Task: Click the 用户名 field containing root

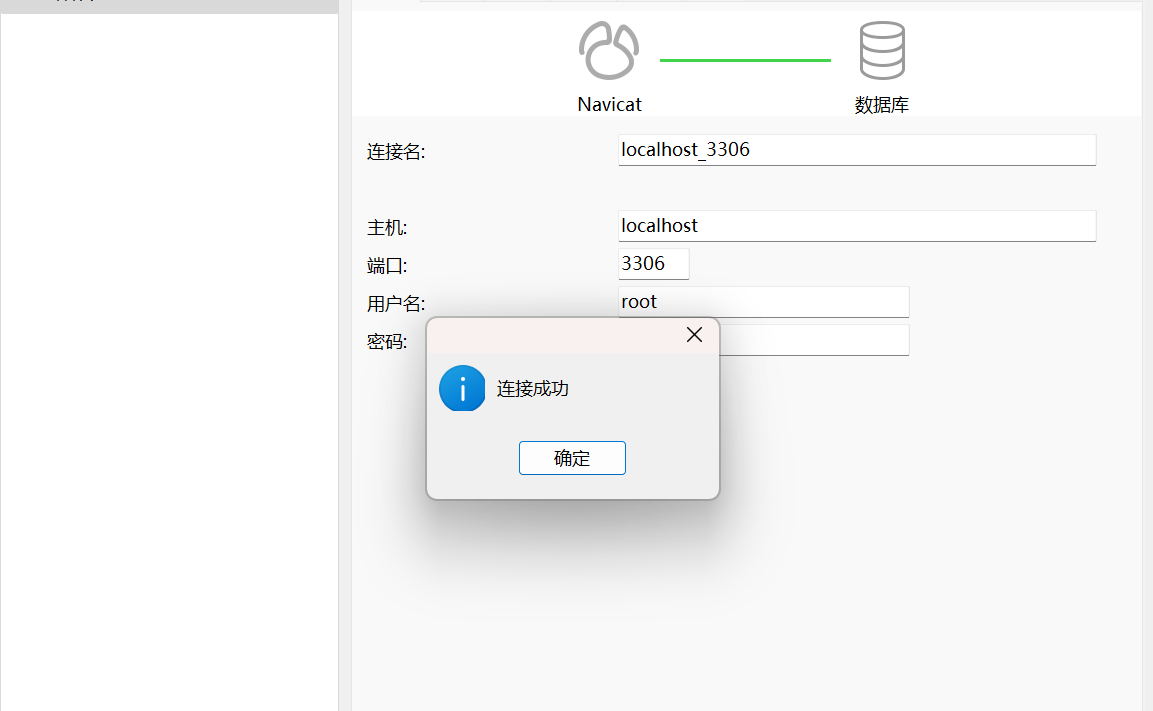Action: 763,301
